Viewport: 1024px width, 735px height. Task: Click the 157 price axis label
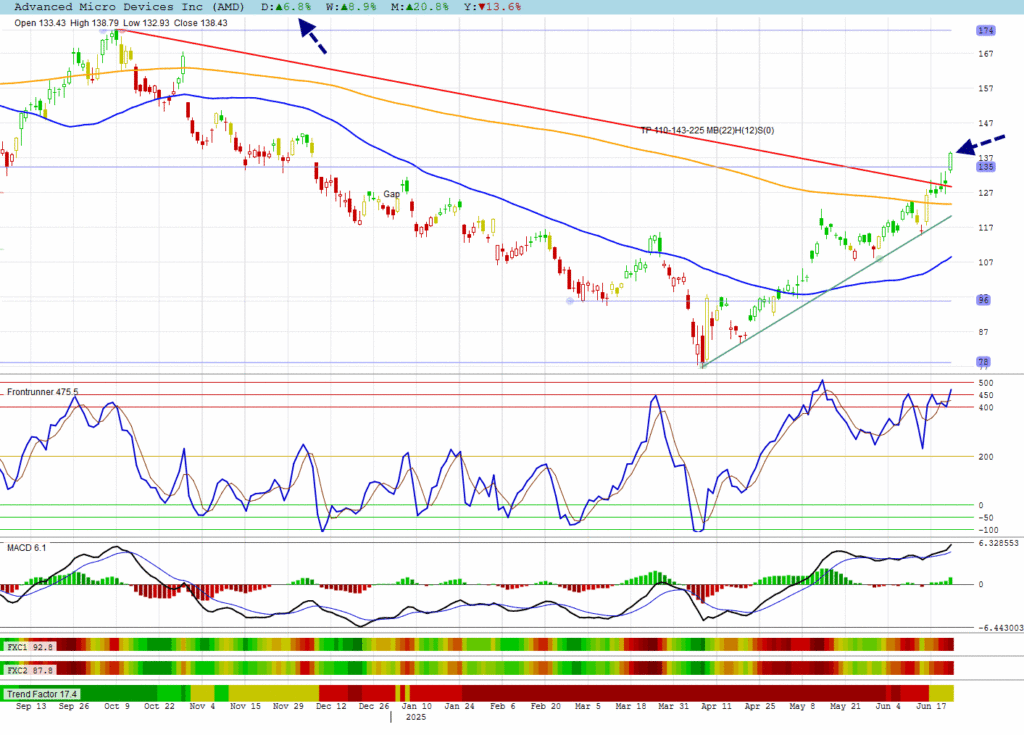pyautogui.click(x=985, y=88)
